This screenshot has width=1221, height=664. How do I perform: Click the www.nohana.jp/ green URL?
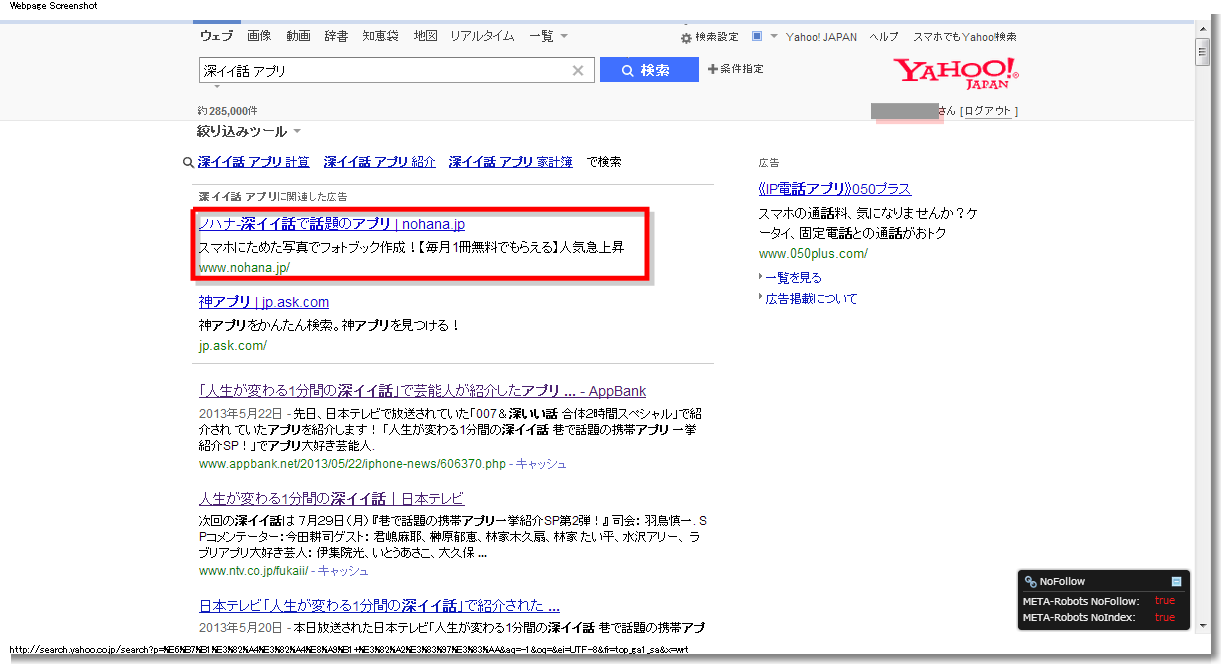tap(244, 268)
